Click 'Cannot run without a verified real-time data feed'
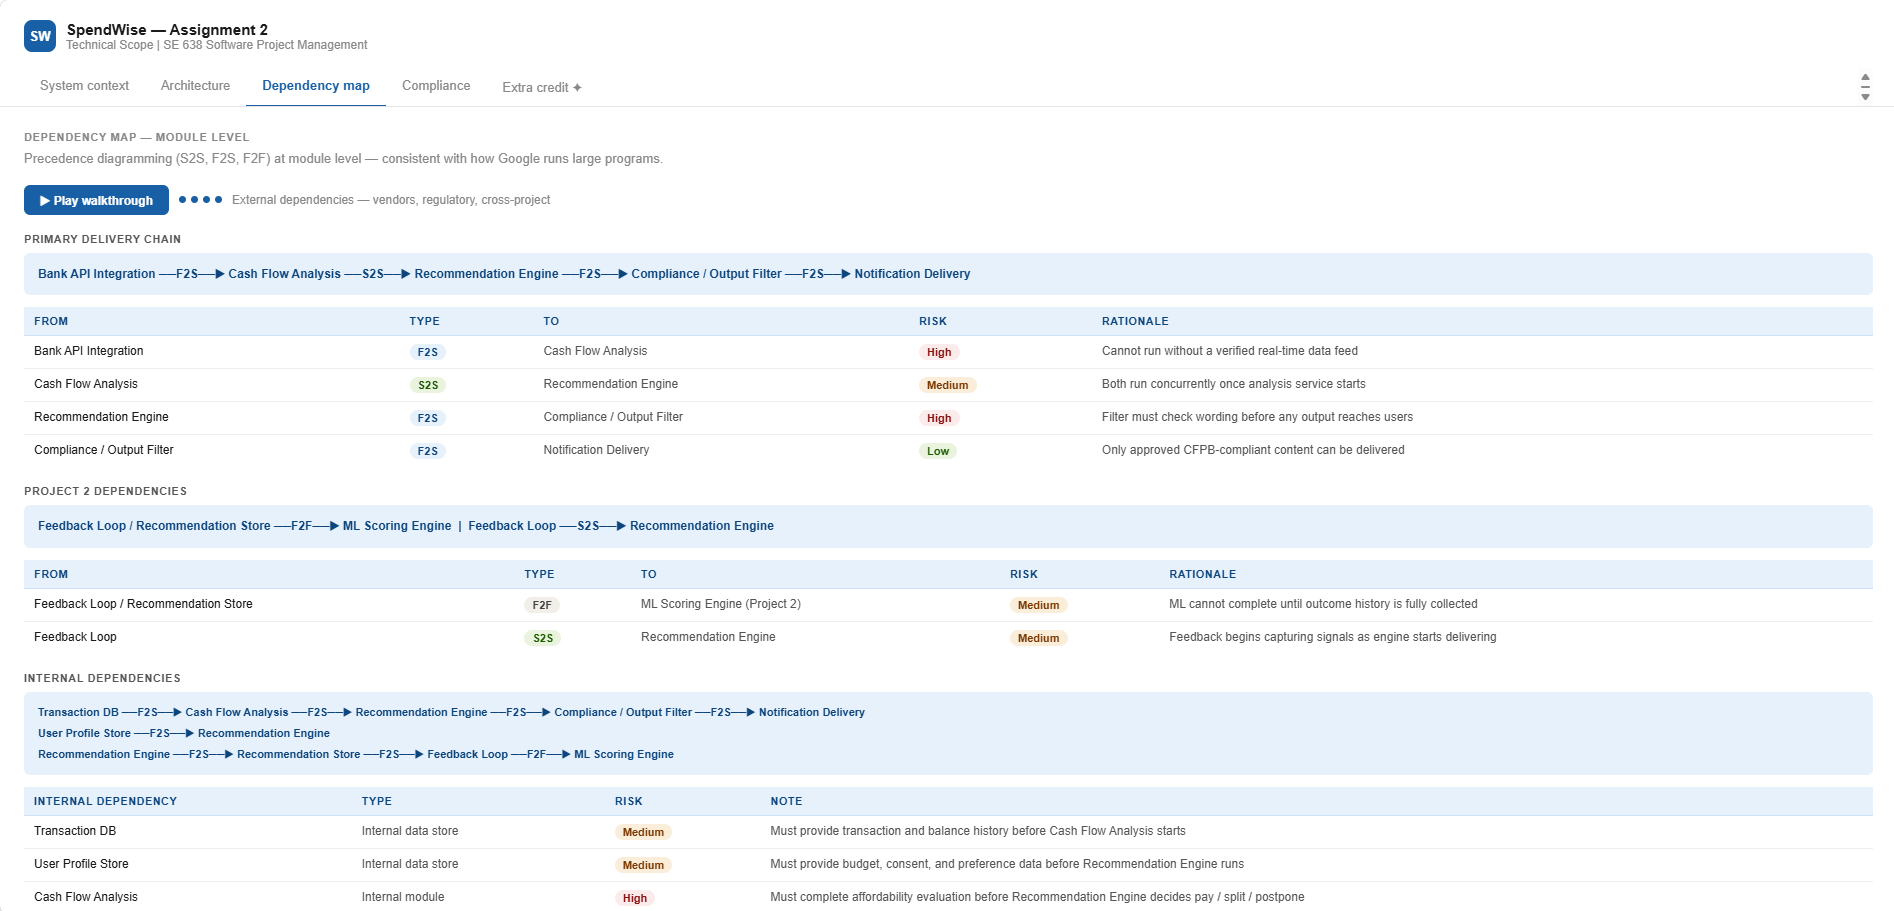Viewport: 1894px width, 911px height. [x=1229, y=351]
